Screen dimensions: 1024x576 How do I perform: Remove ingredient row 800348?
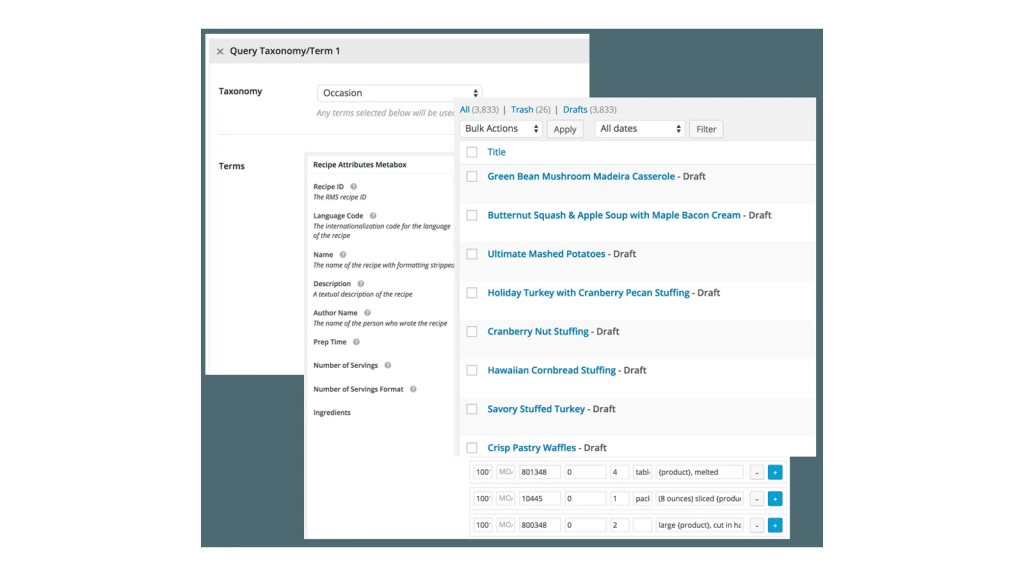[x=757, y=525]
